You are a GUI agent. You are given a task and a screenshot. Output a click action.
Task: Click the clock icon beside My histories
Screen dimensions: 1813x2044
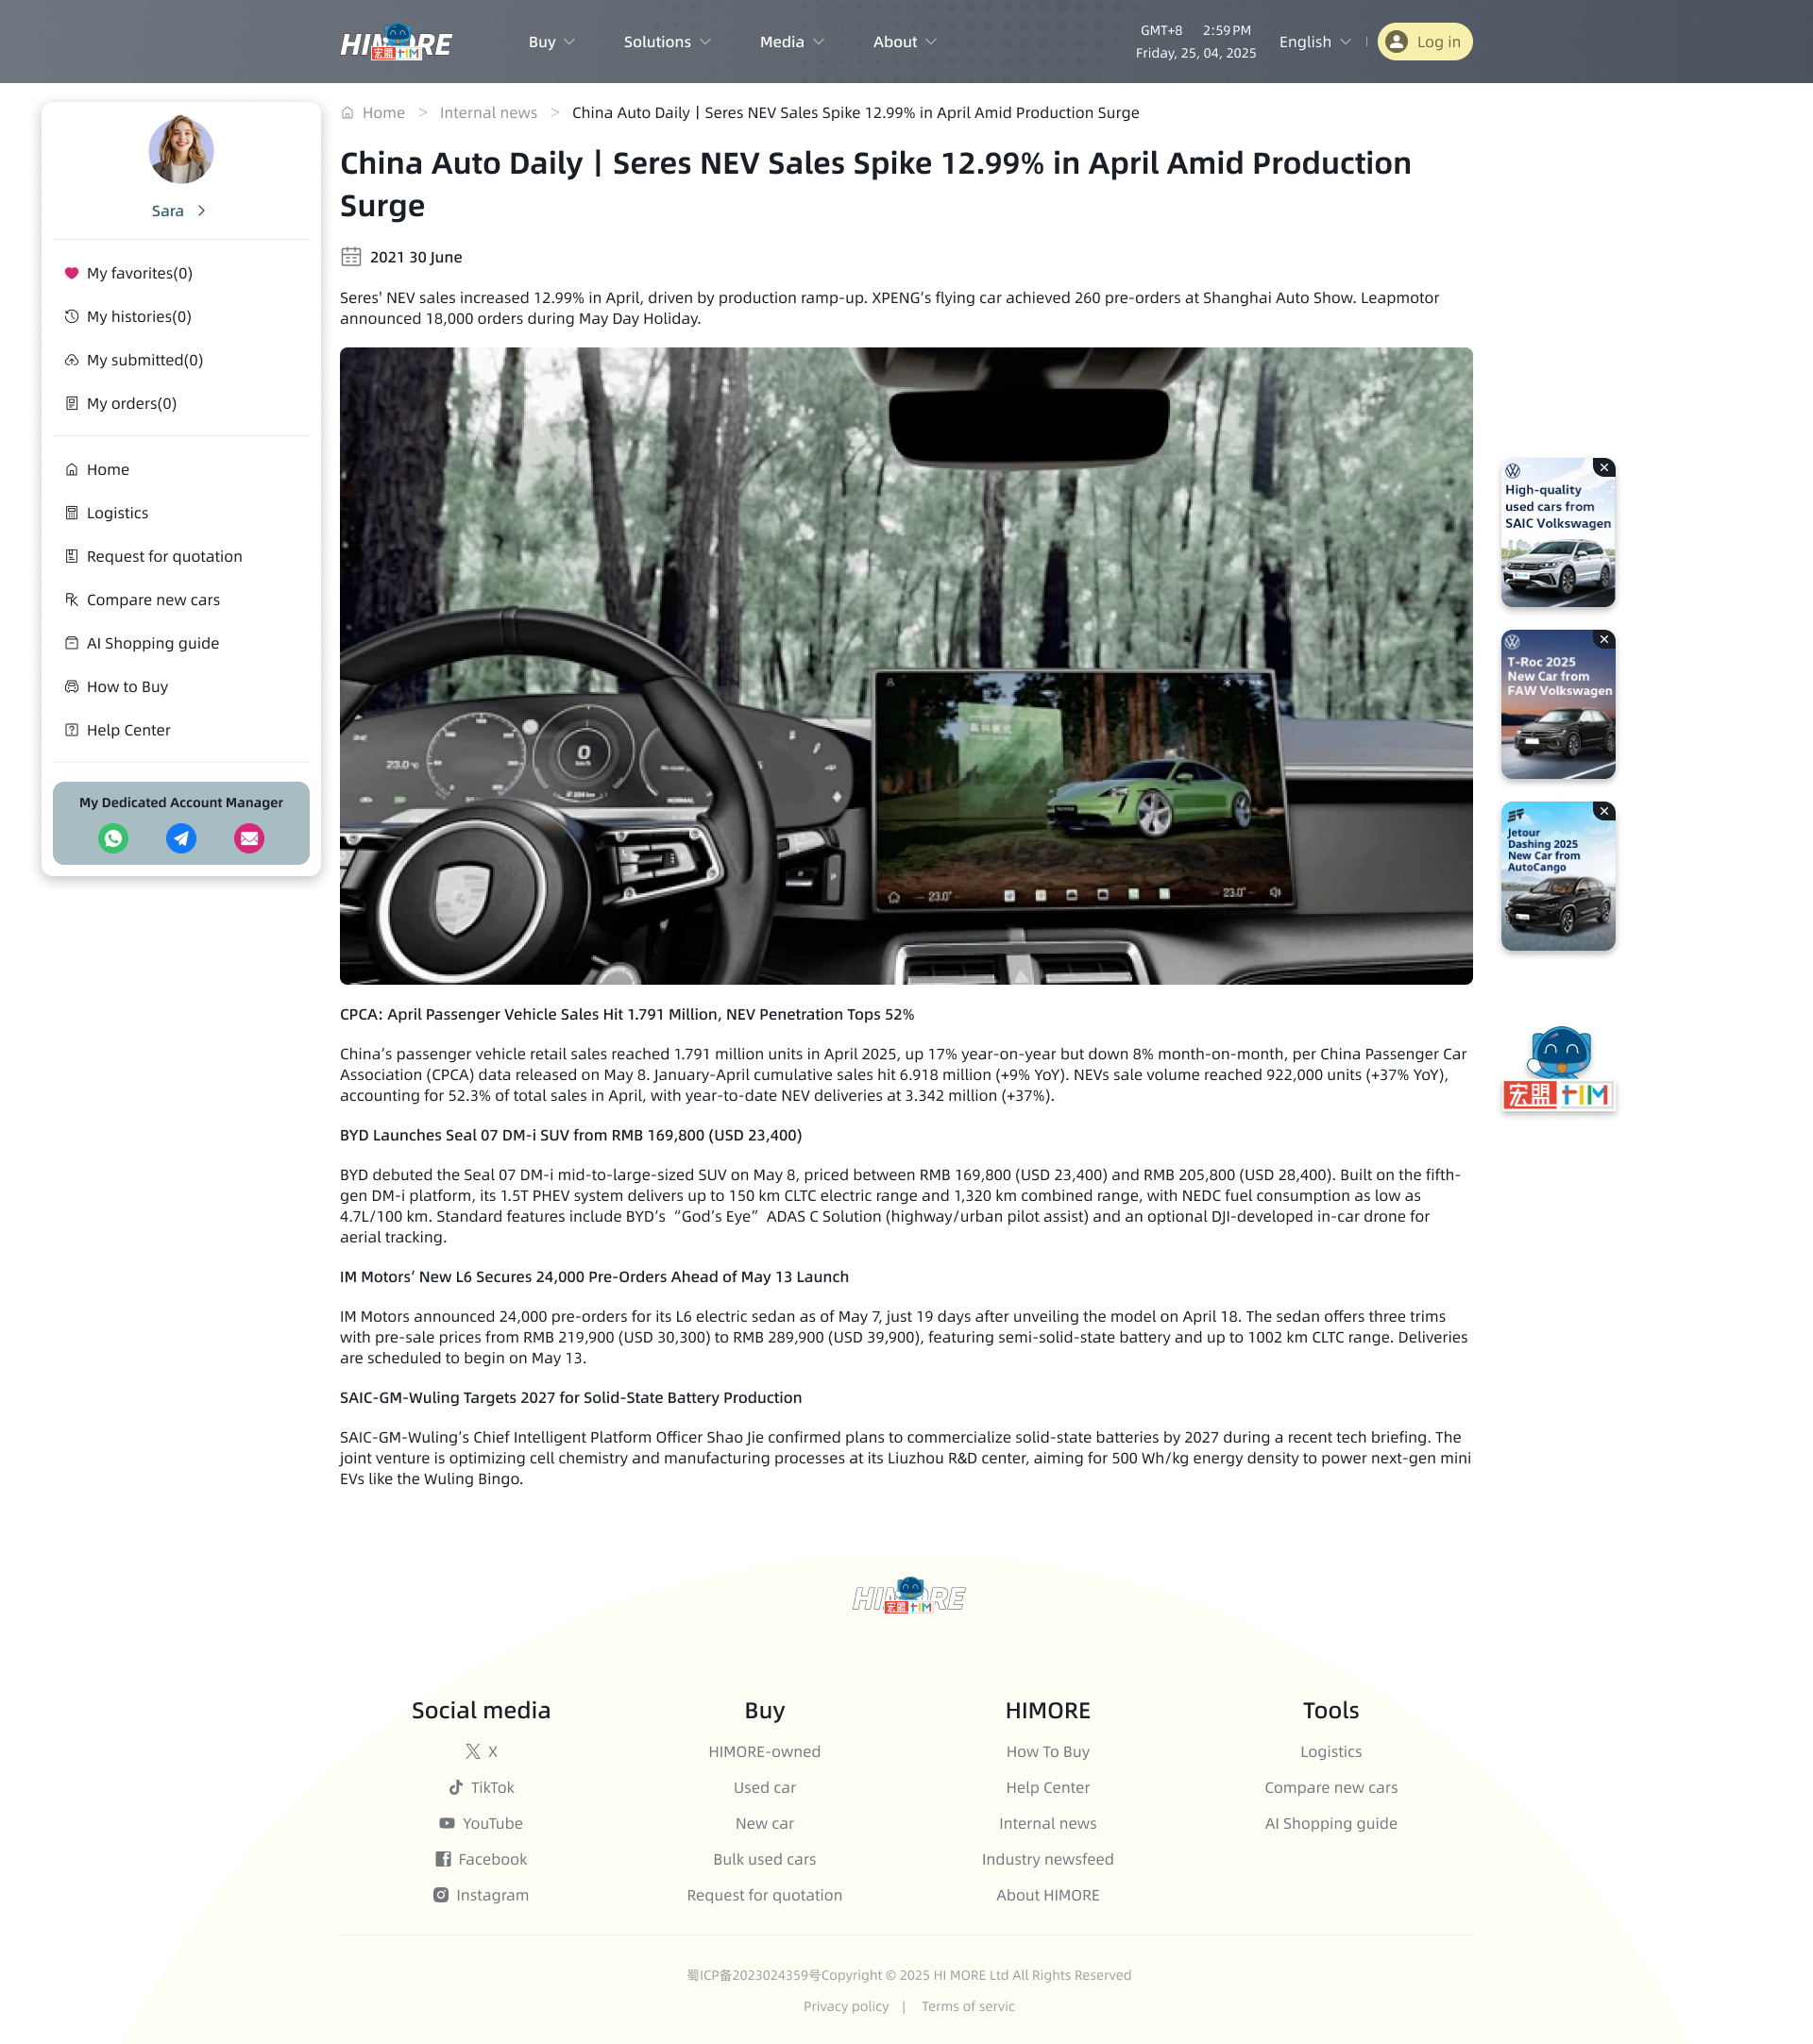72,316
